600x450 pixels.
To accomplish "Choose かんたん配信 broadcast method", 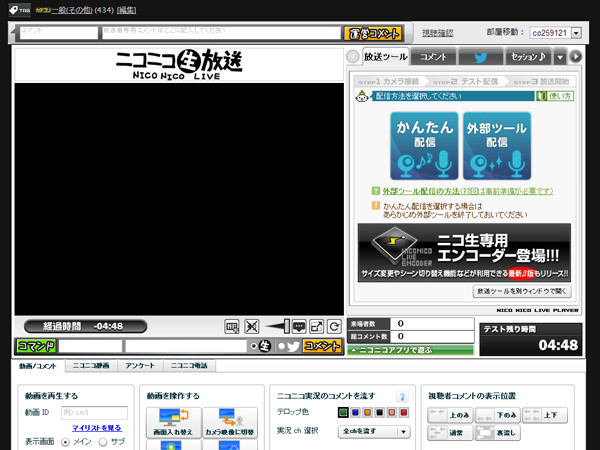I will point(424,145).
